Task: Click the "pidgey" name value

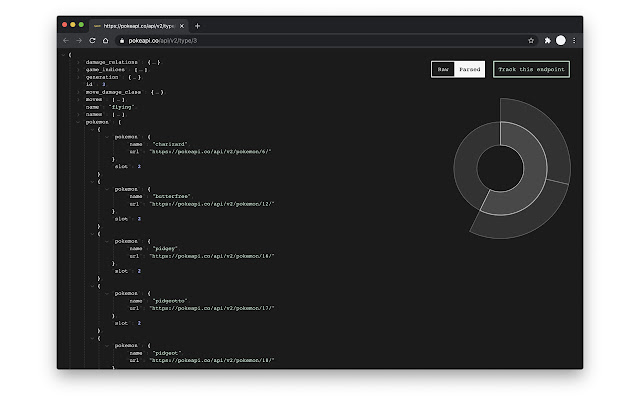Action: tap(165, 249)
